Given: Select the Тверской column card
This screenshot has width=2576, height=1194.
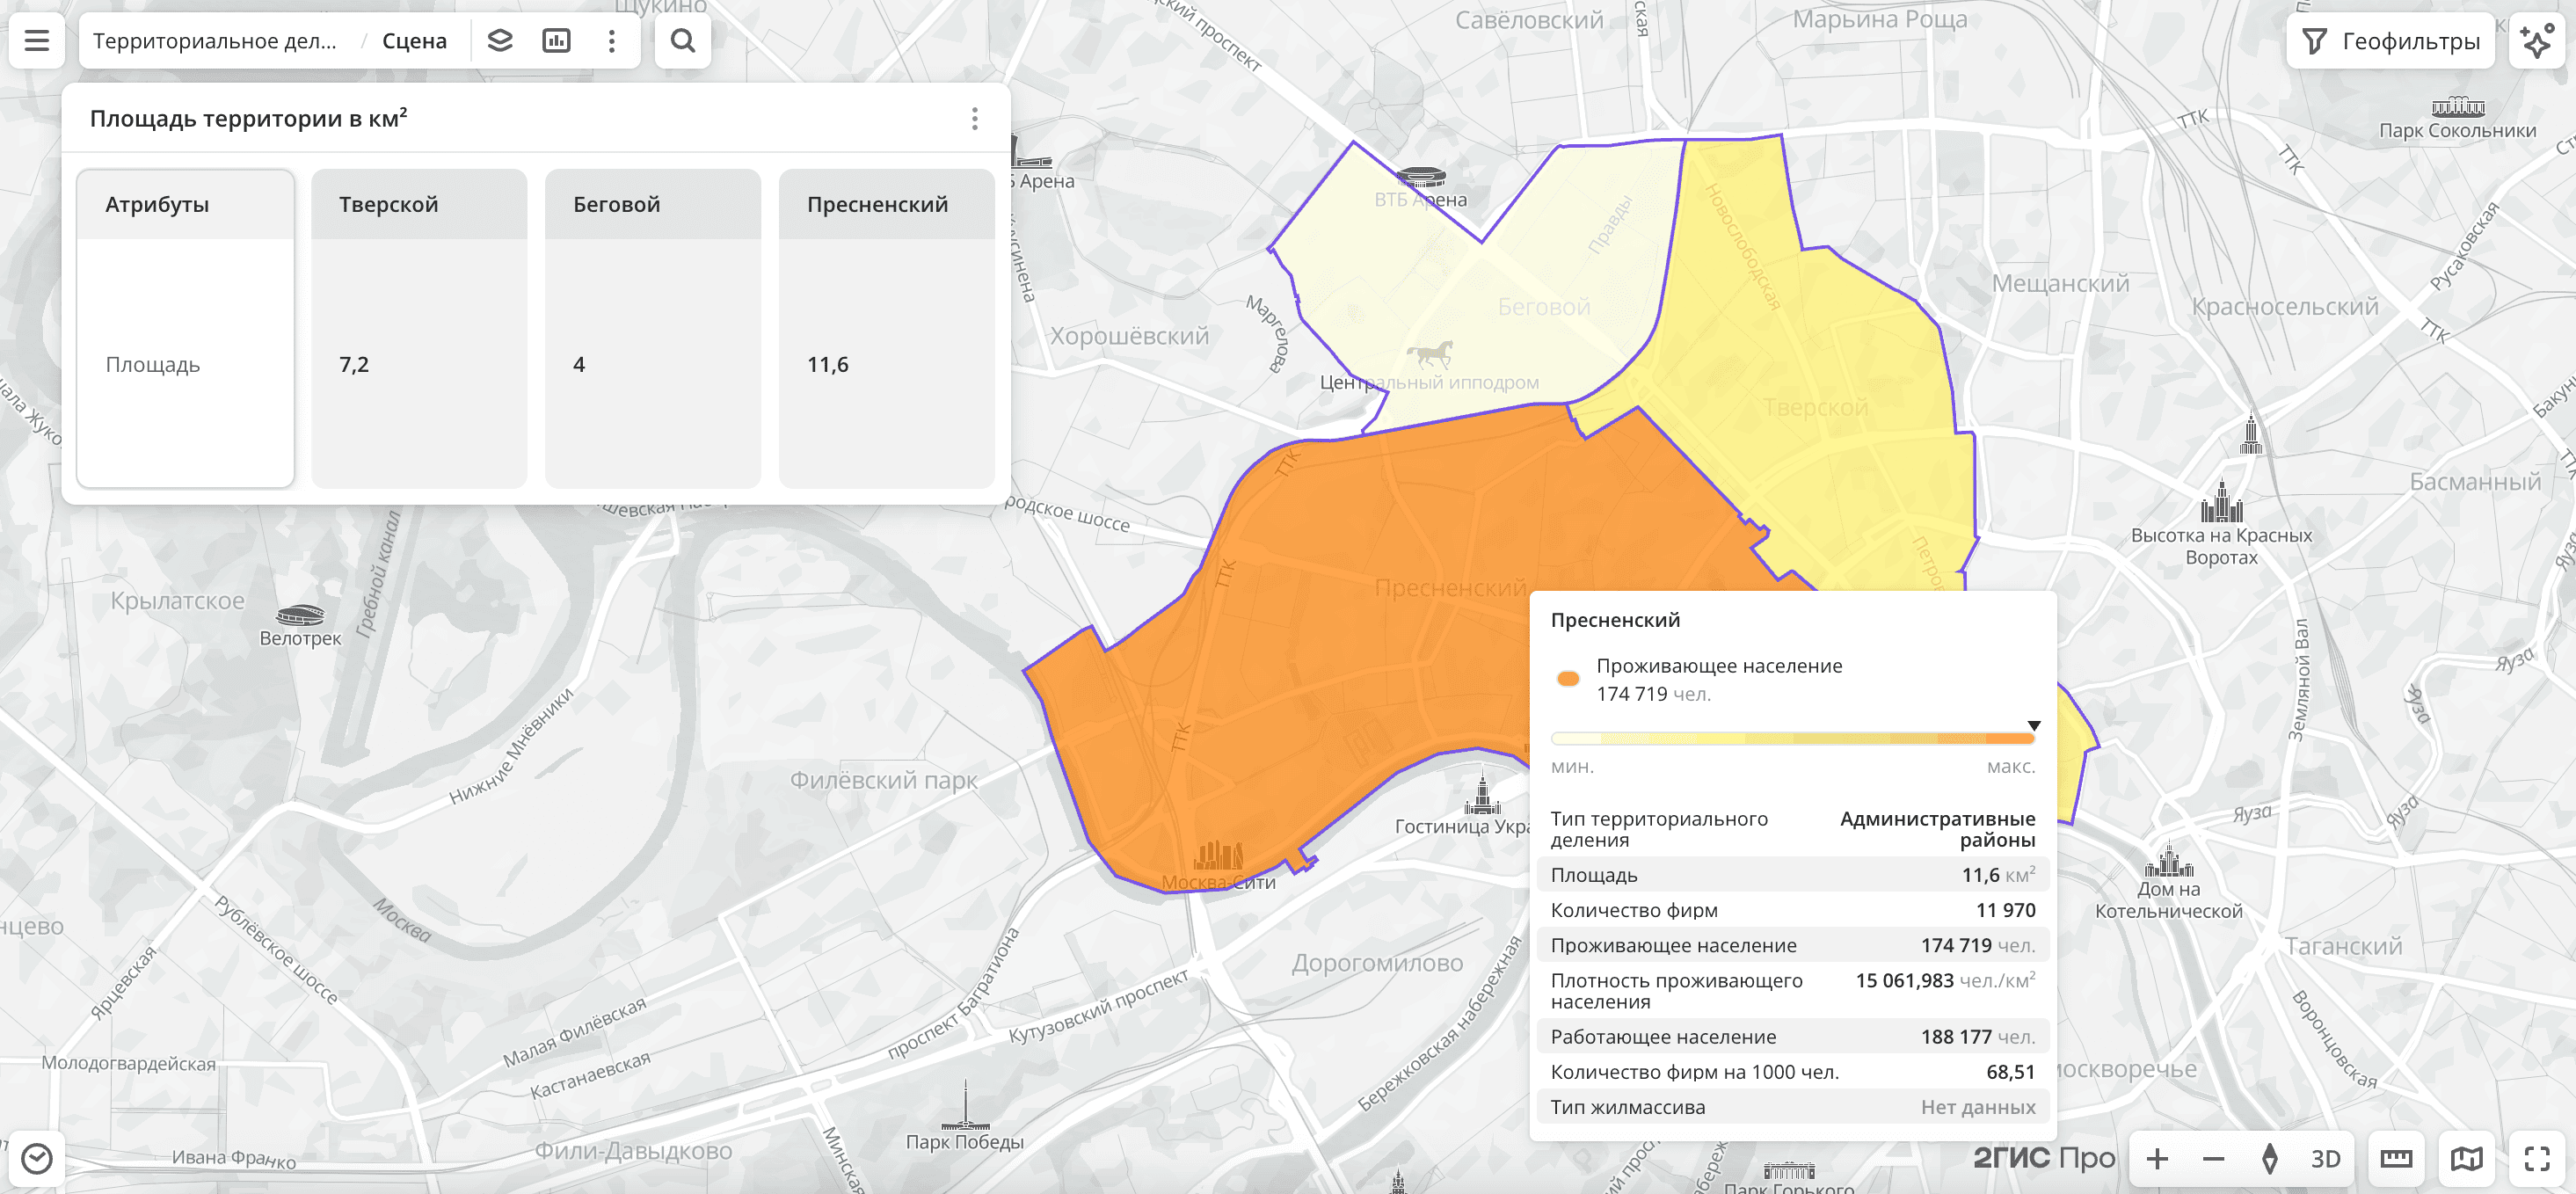Looking at the screenshot, I should [419, 328].
